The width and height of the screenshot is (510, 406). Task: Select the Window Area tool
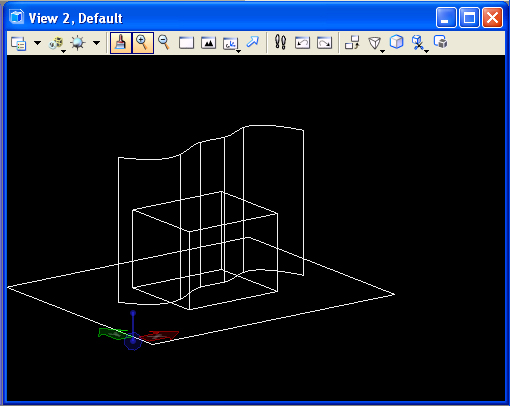tap(186, 43)
